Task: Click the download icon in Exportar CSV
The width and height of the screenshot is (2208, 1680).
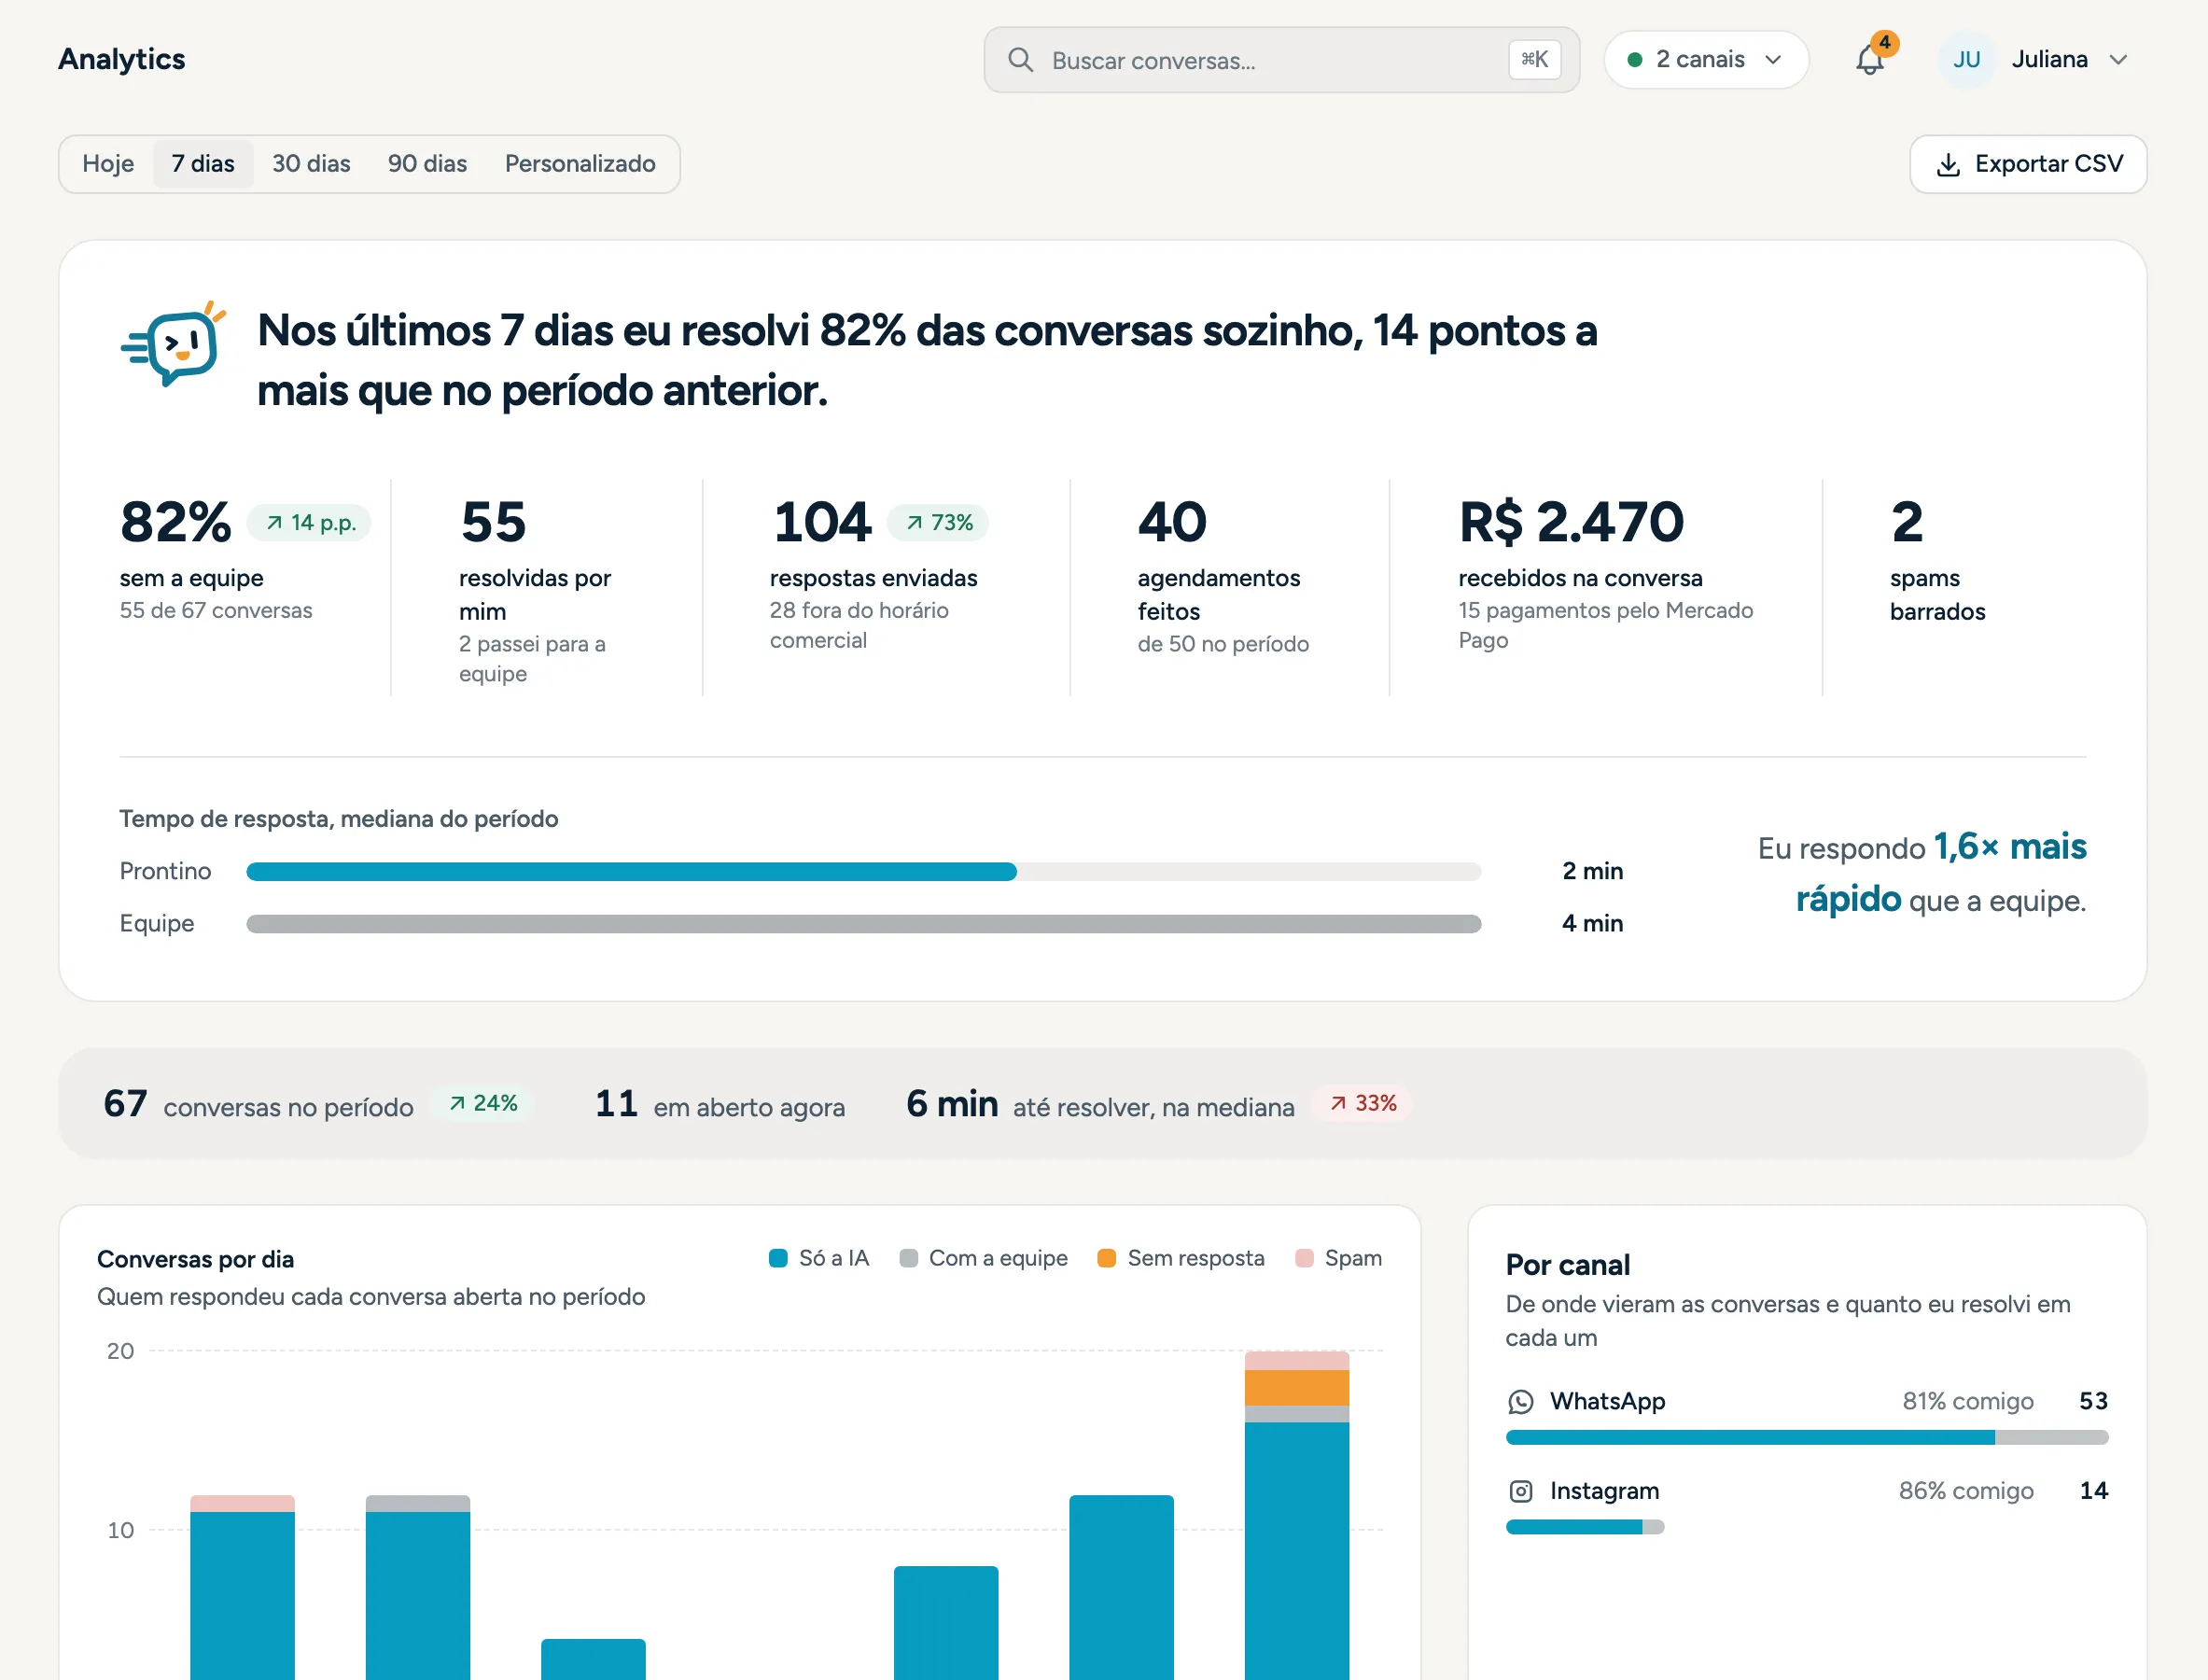Action: tap(1948, 164)
